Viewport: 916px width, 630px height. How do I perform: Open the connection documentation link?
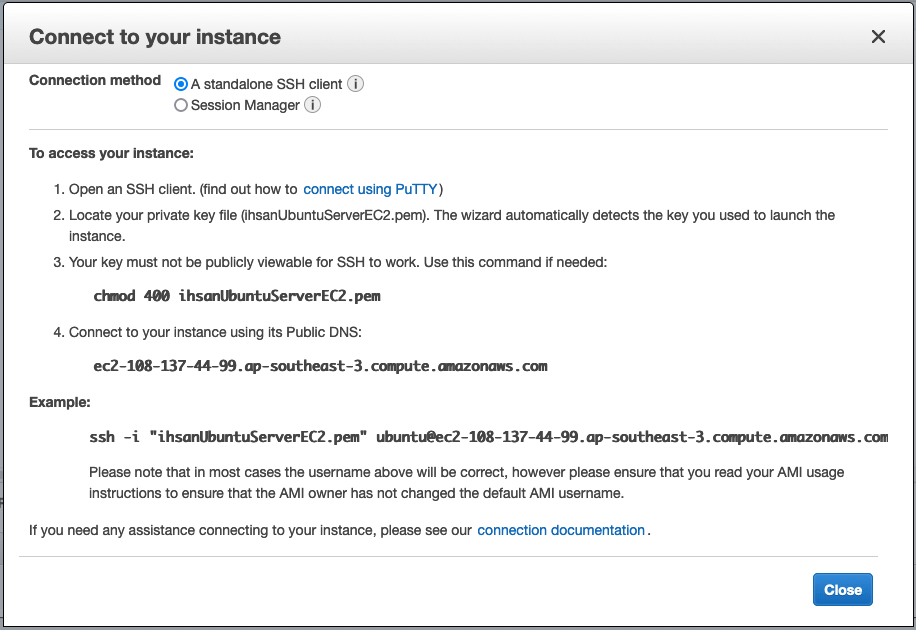[561, 530]
